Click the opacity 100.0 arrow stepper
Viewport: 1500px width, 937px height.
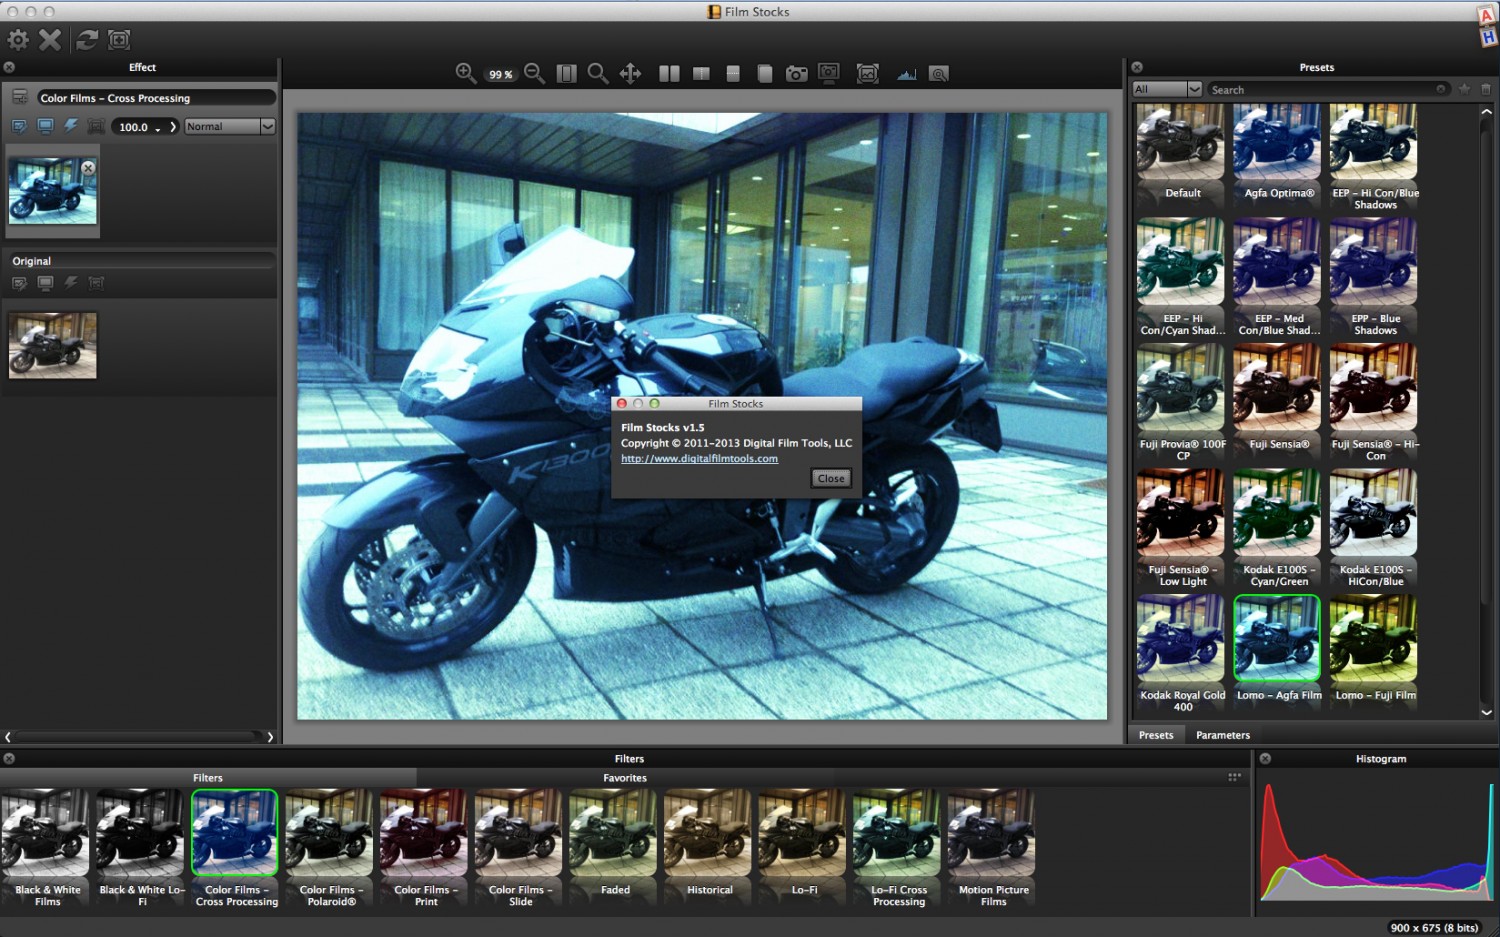pos(173,127)
